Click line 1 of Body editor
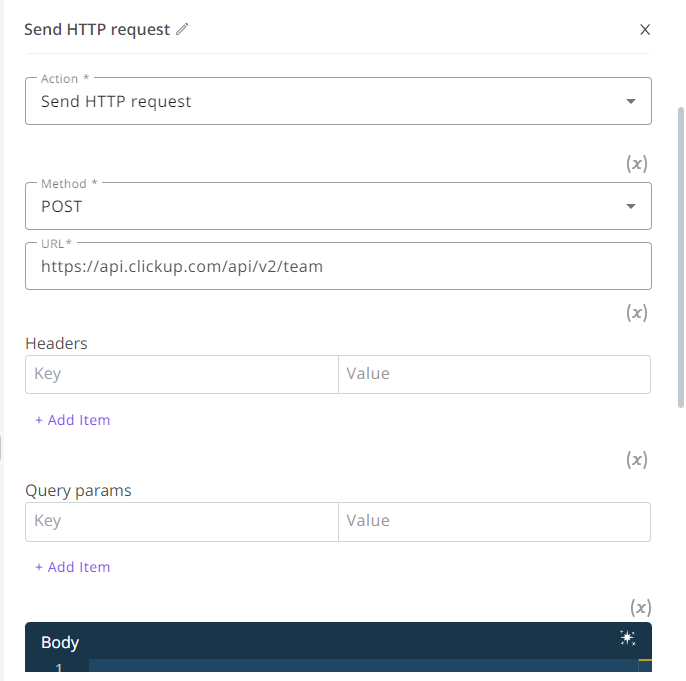The image size is (686, 681). 363,666
